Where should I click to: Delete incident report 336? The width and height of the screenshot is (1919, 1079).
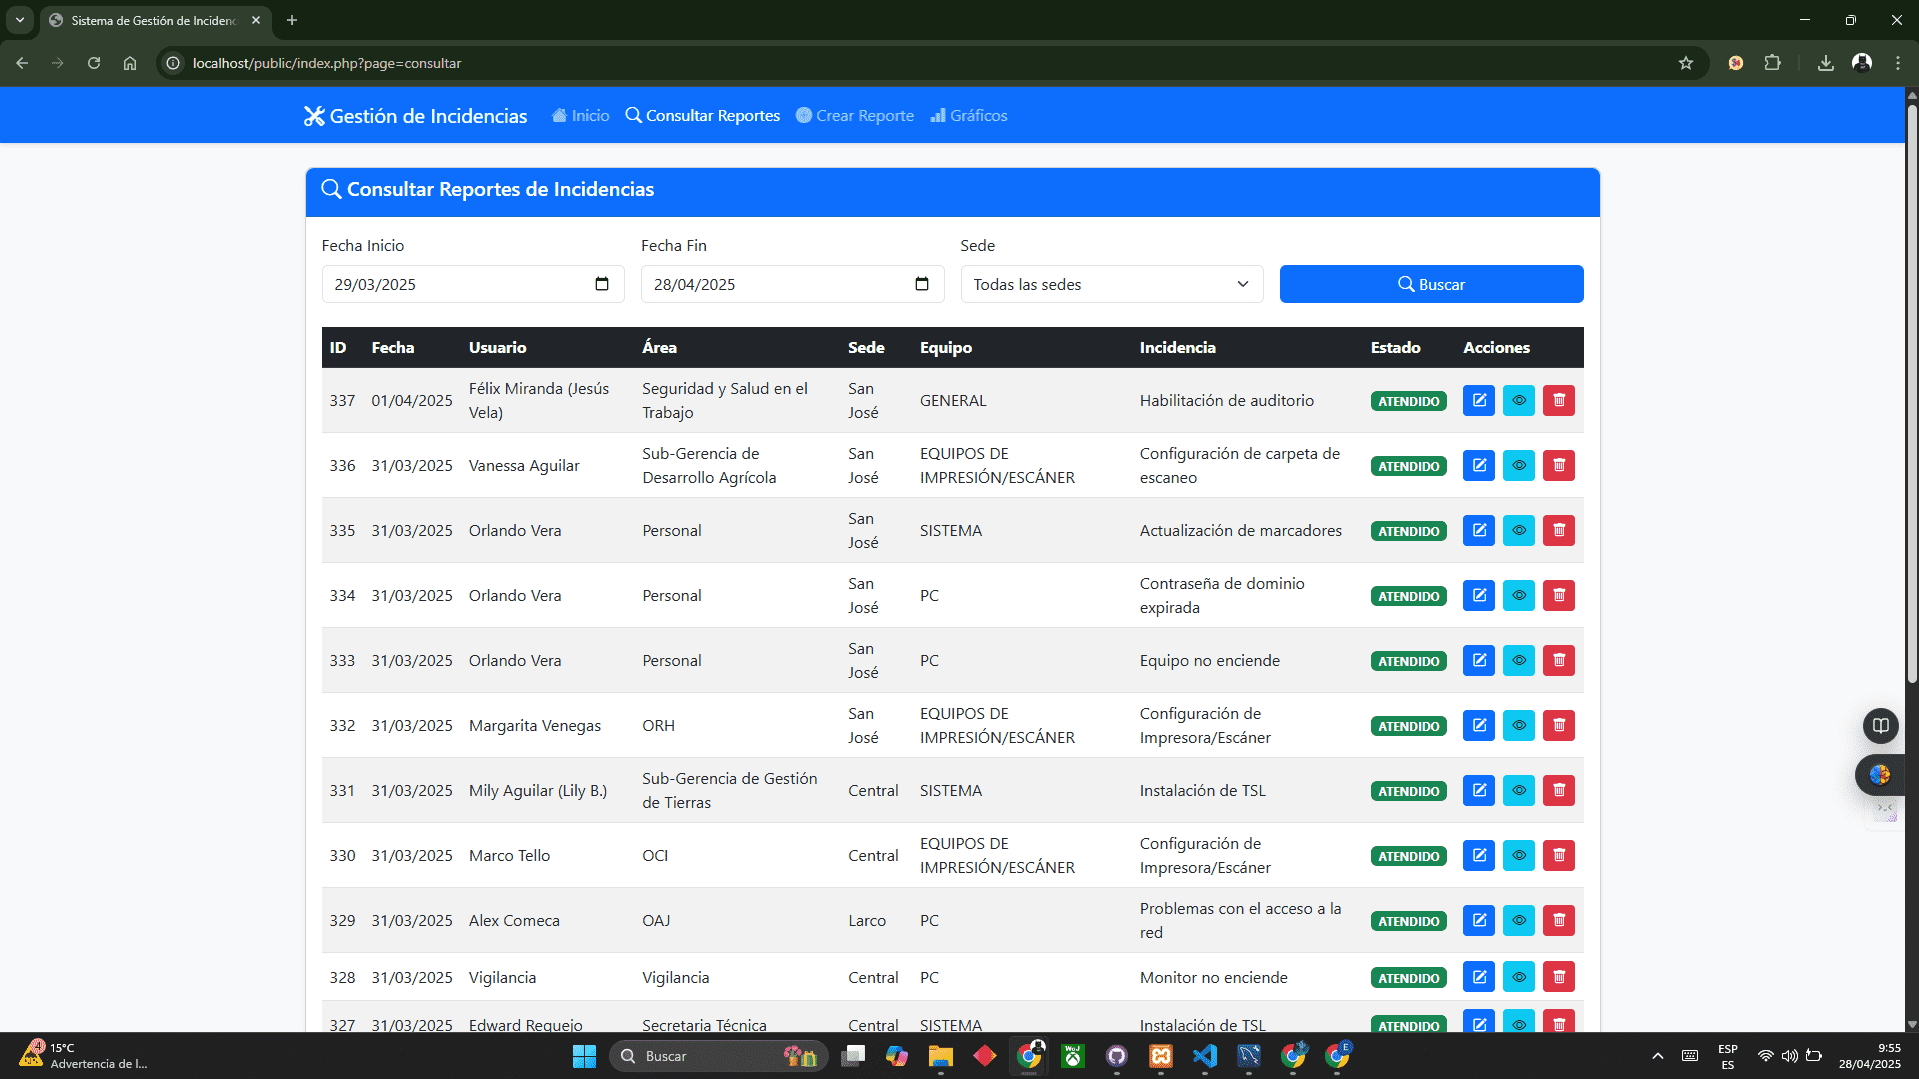pyautogui.click(x=1558, y=466)
